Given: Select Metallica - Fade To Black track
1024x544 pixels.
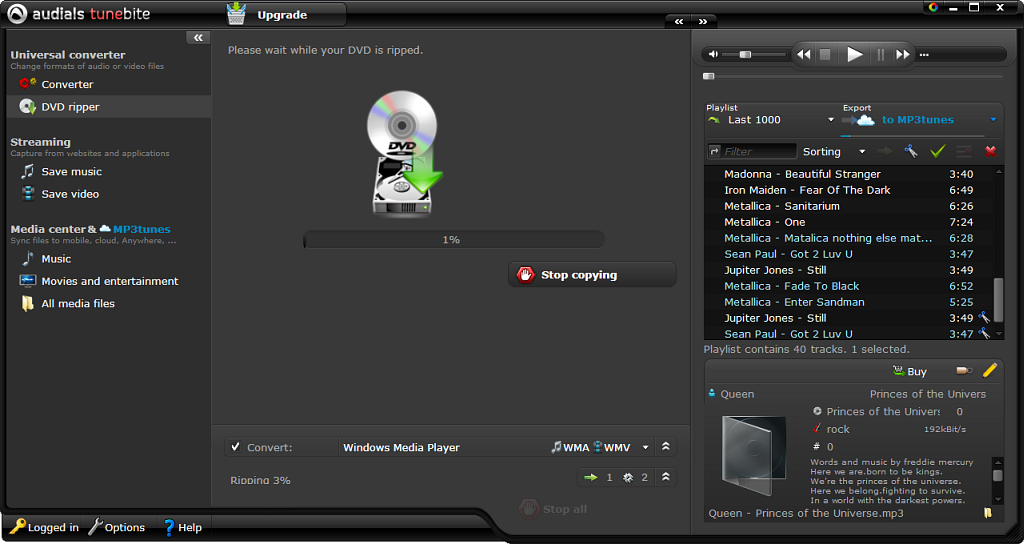Looking at the screenshot, I should [849, 286].
